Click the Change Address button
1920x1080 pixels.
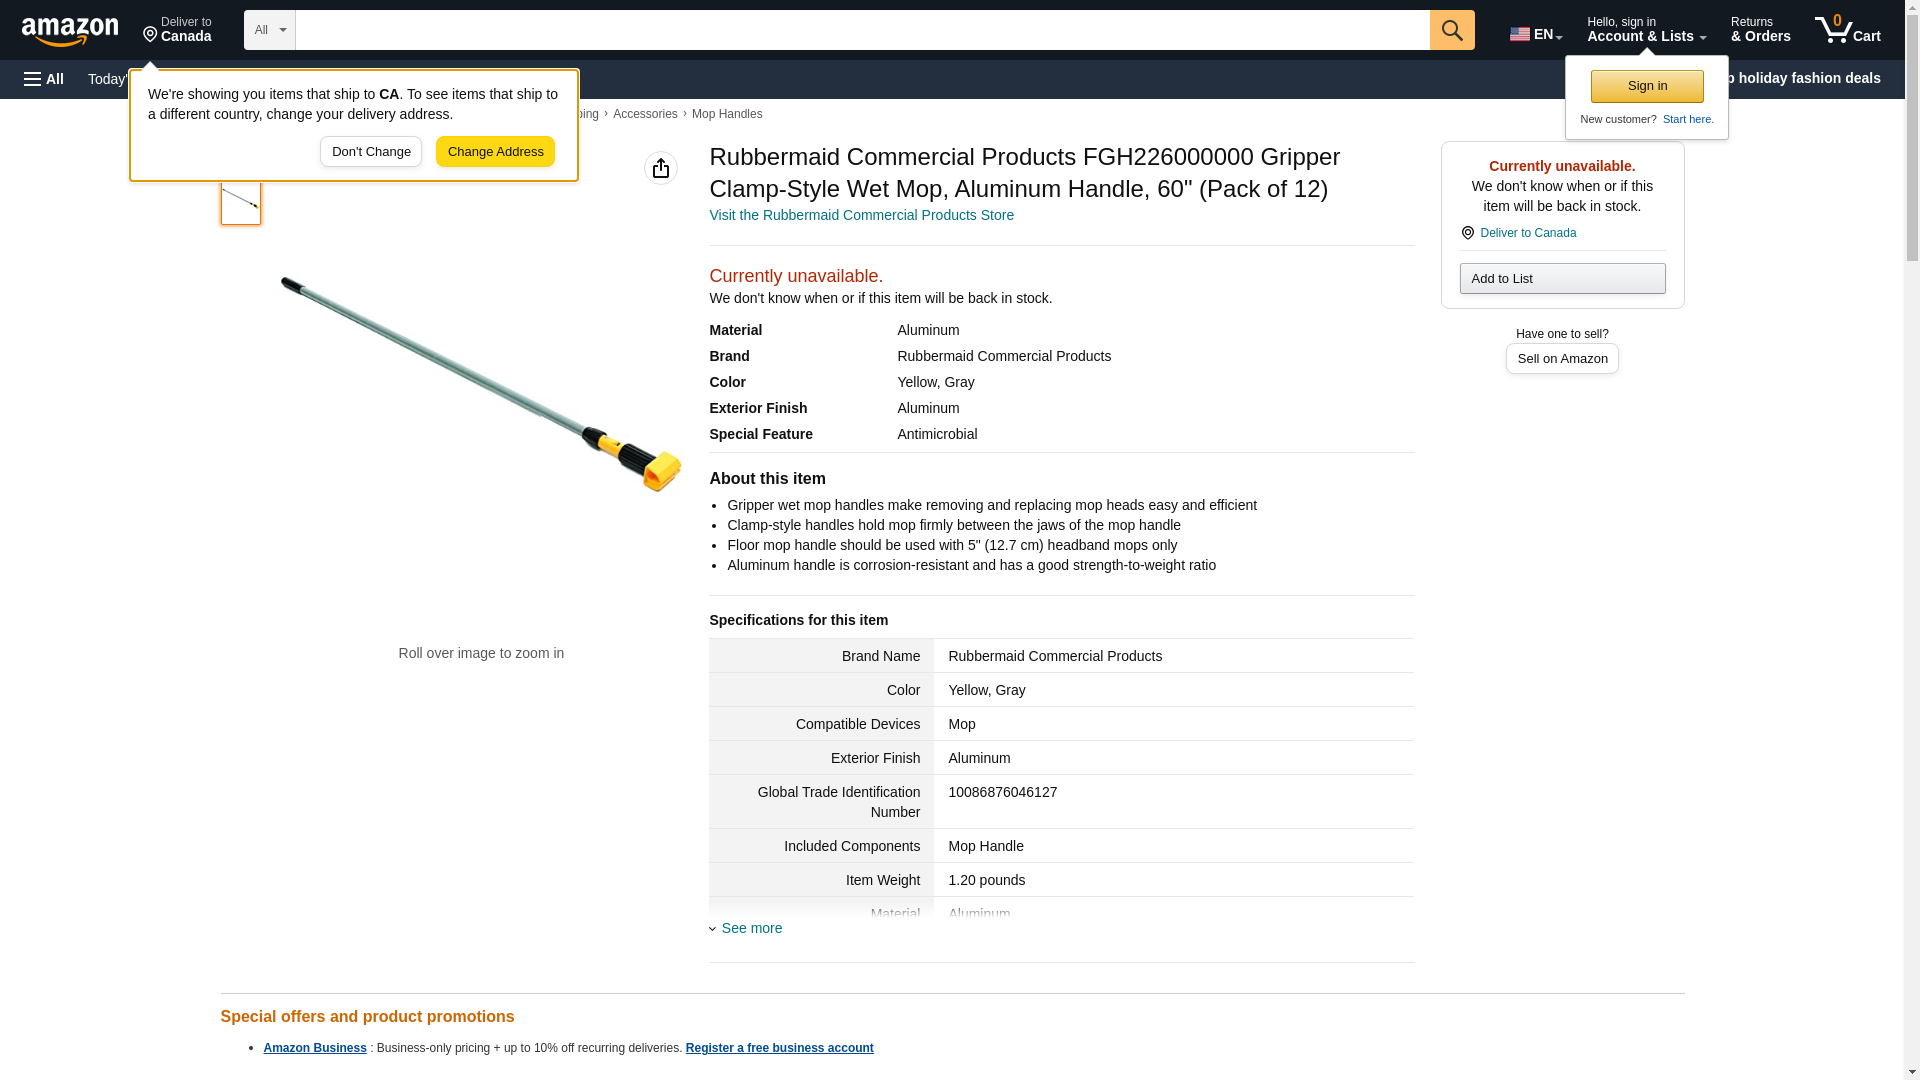point(495,152)
